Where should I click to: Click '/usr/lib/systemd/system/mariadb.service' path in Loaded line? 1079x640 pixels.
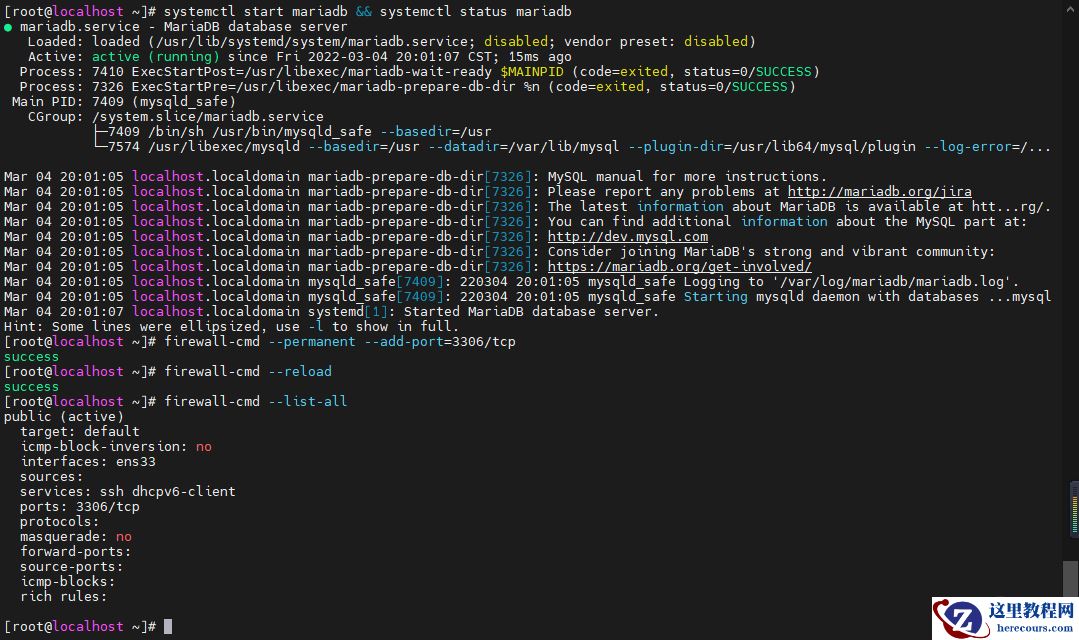tap(312, 41)
